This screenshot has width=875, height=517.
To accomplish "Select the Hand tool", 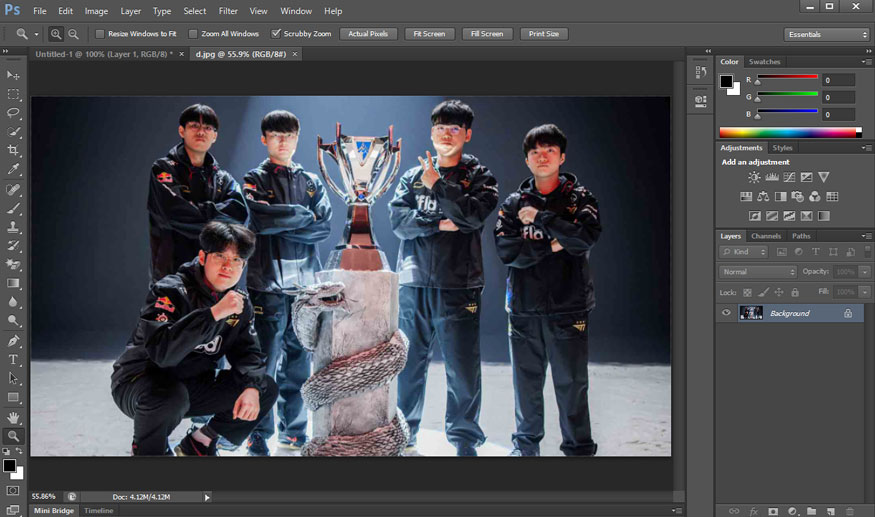I will [13, 418].
